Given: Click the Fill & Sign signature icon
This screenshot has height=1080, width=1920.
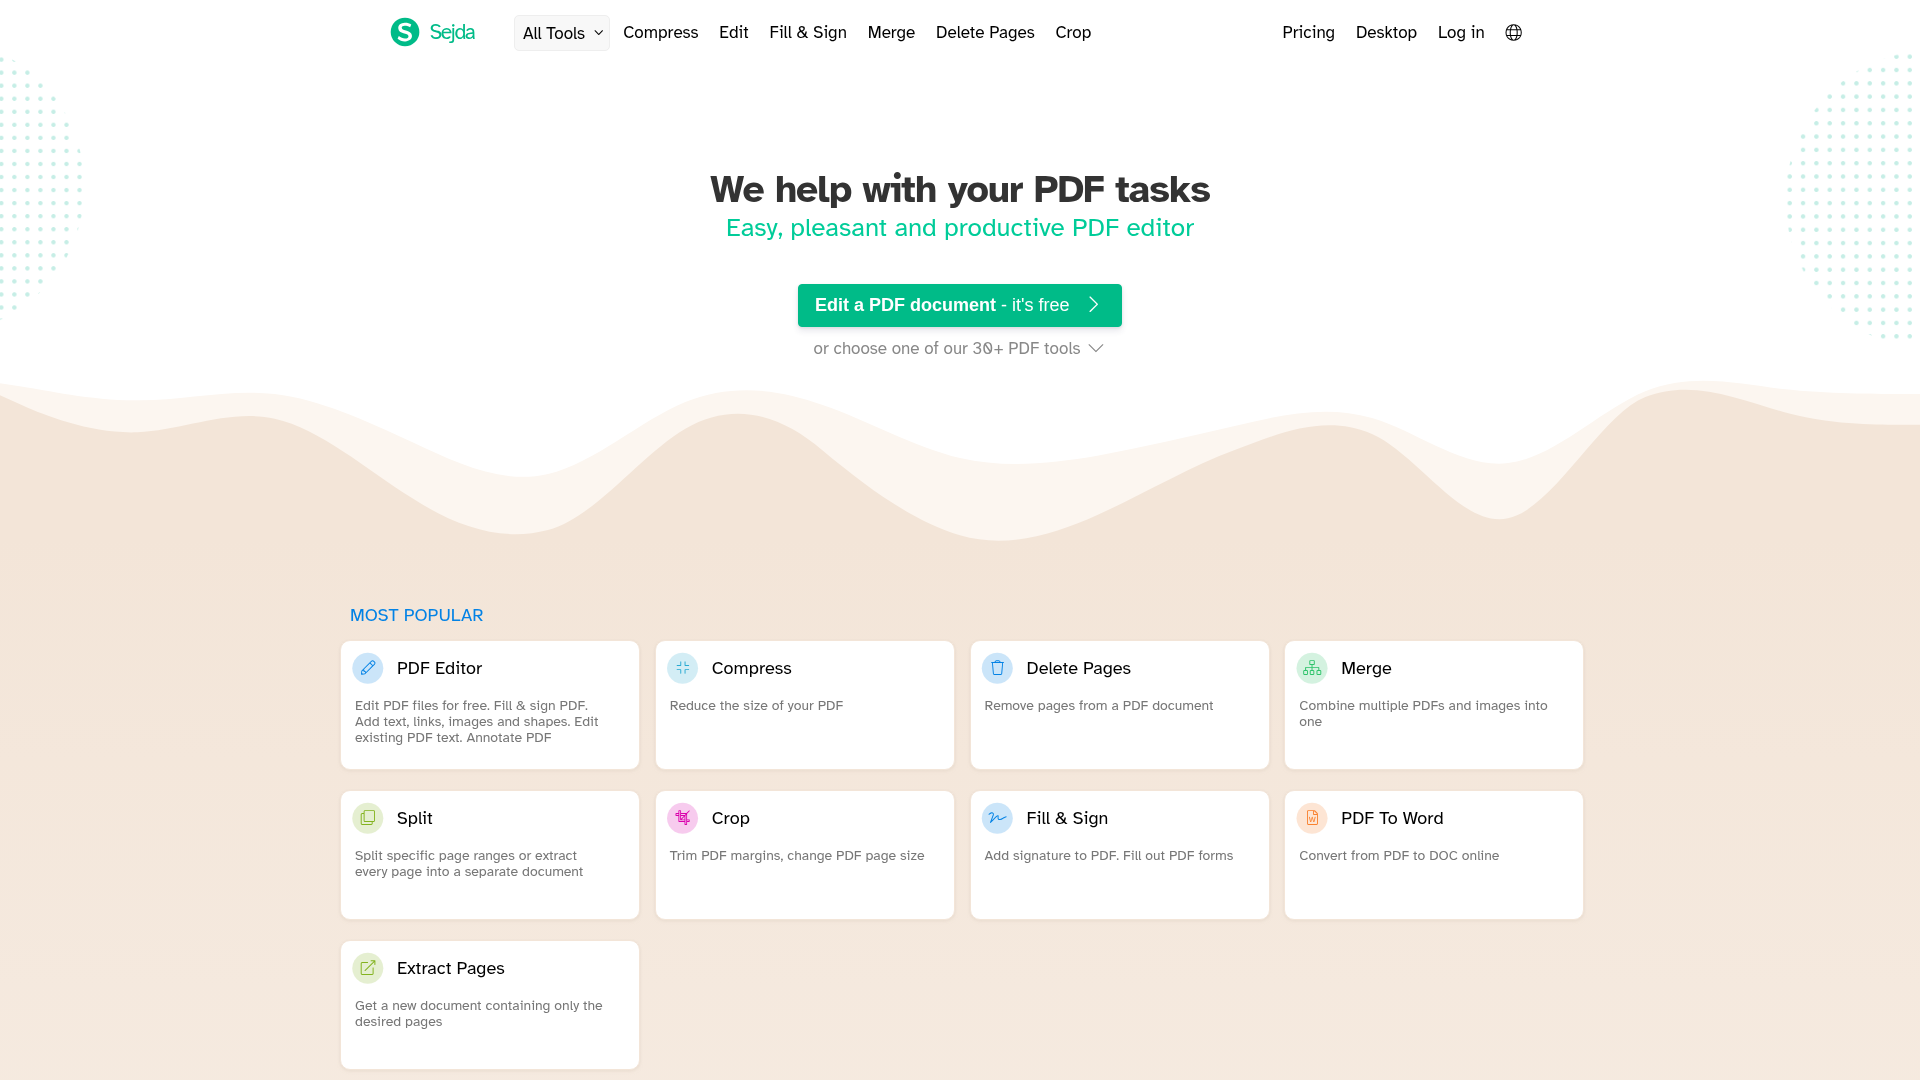Looking at the screenshot, I should coord(997,818).
